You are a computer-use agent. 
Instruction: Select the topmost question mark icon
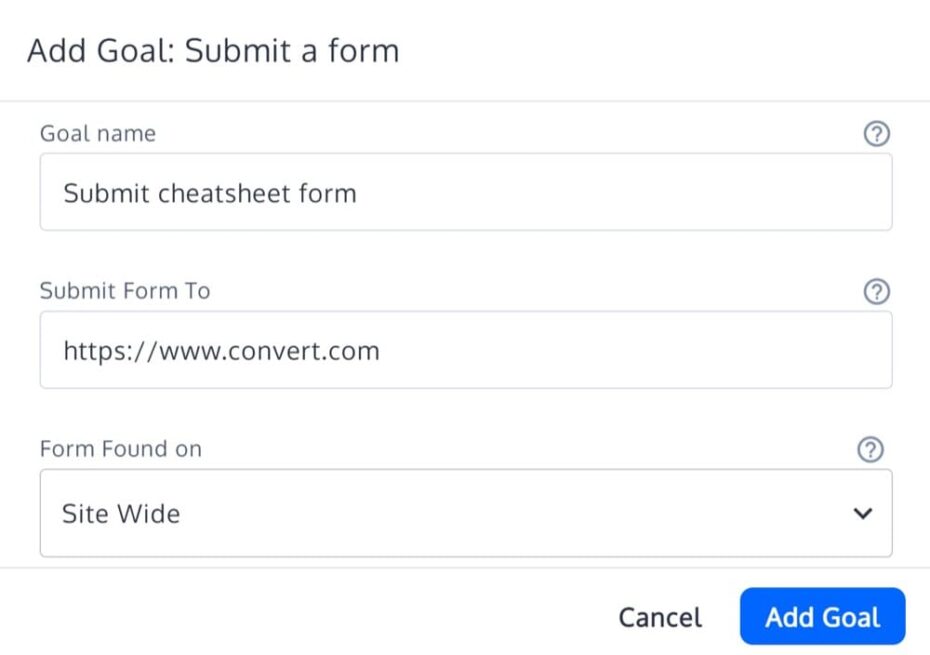click(x=876, y=133)
